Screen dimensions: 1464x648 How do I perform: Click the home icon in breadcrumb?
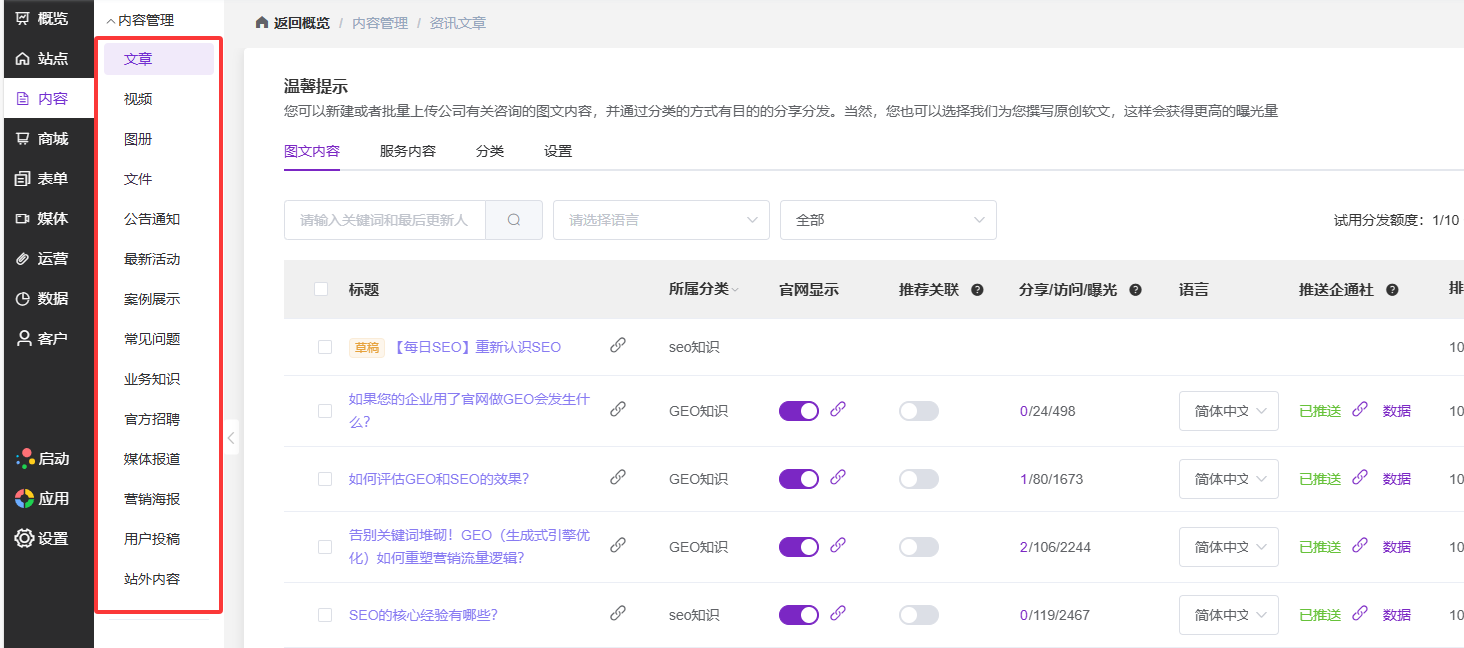[262, 23]
